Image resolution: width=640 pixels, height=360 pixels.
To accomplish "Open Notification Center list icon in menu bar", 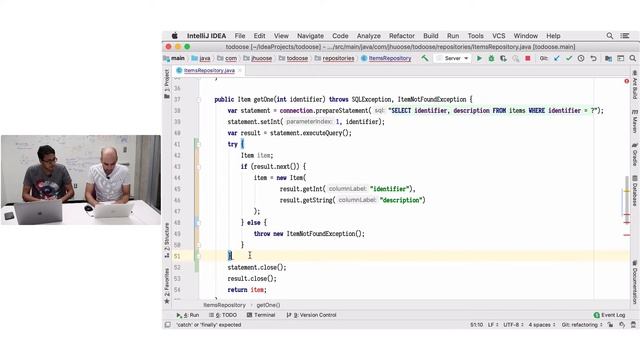I will pos(625,36).
